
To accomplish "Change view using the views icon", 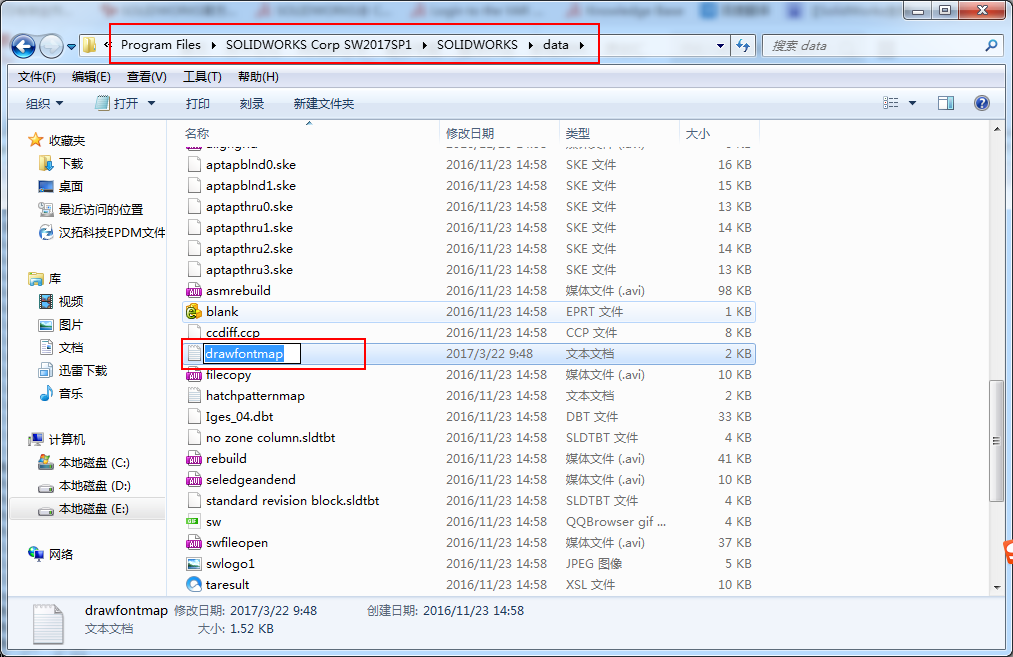I will coord(890,103).
